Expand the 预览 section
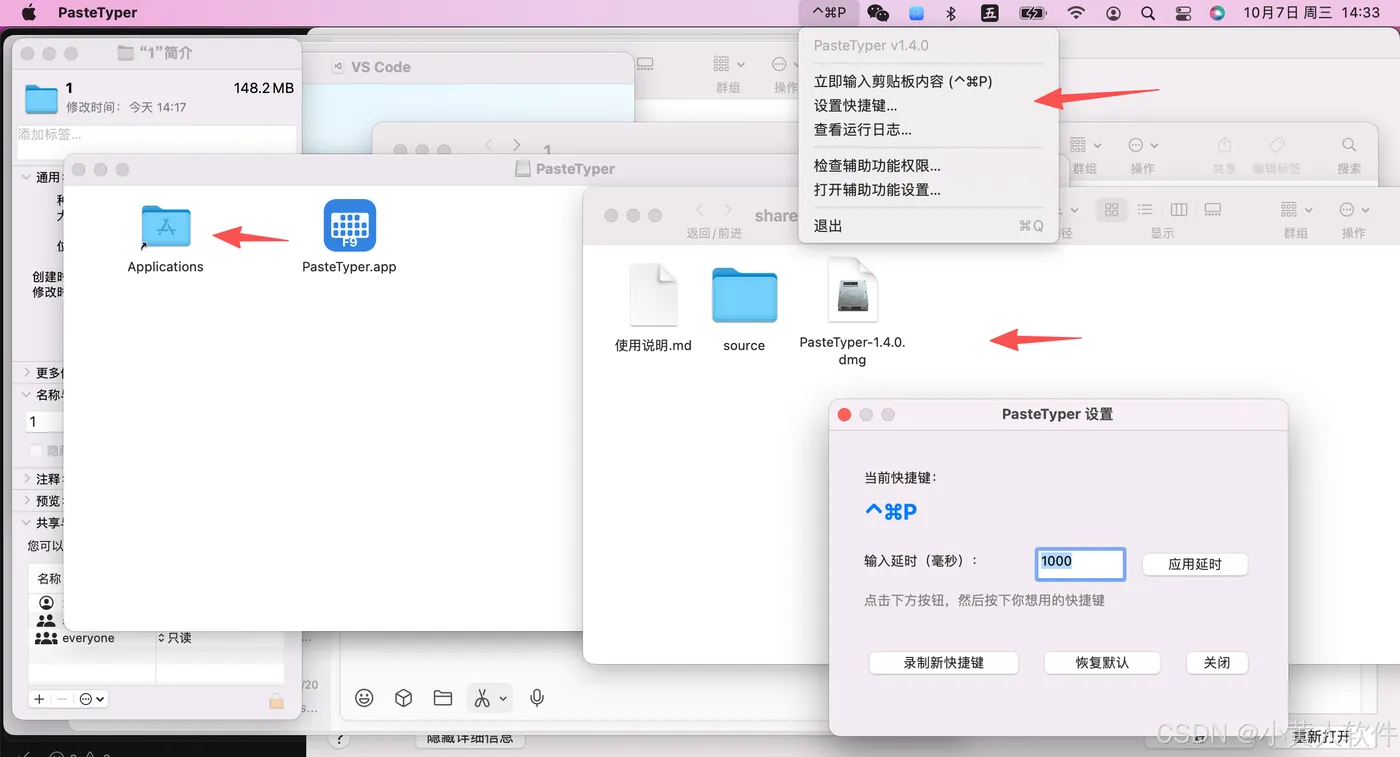1400x757 pixels. click(x=26, y=501)
